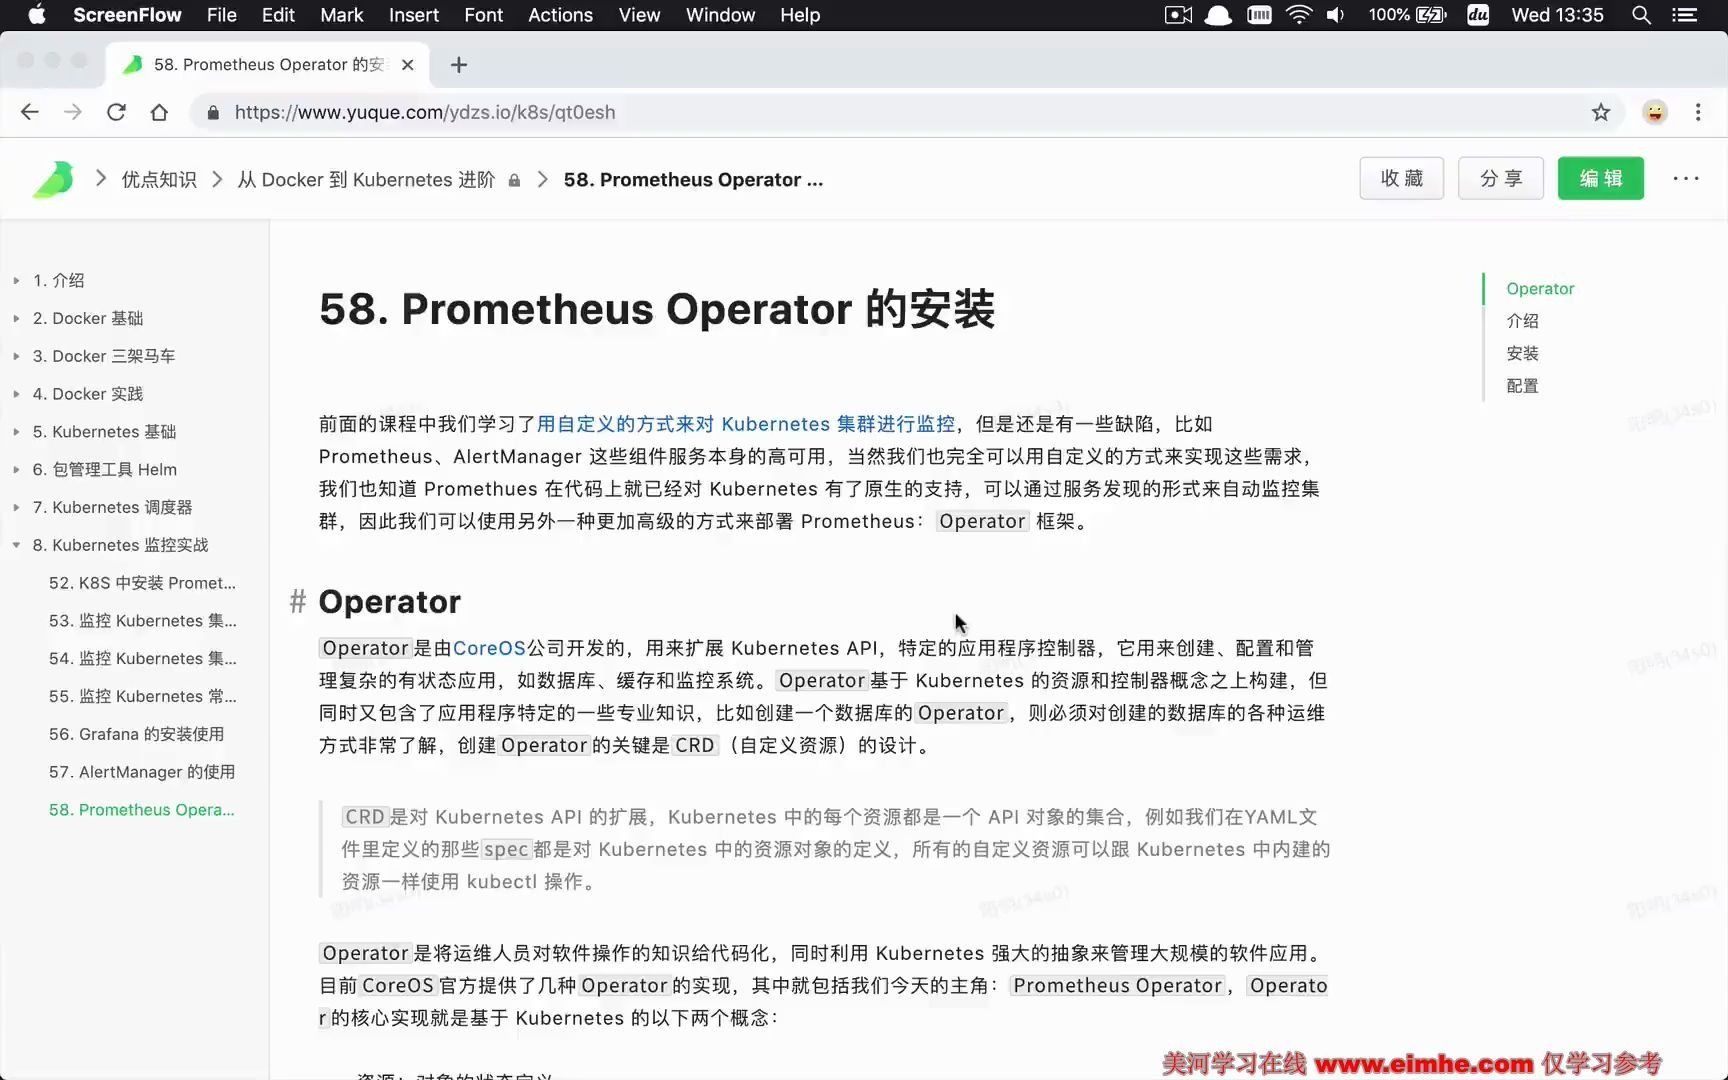1728x1080 pixels.
Task: Click the site lock icon in address bar
Action: pyautogui.click(x=212, y=112)
